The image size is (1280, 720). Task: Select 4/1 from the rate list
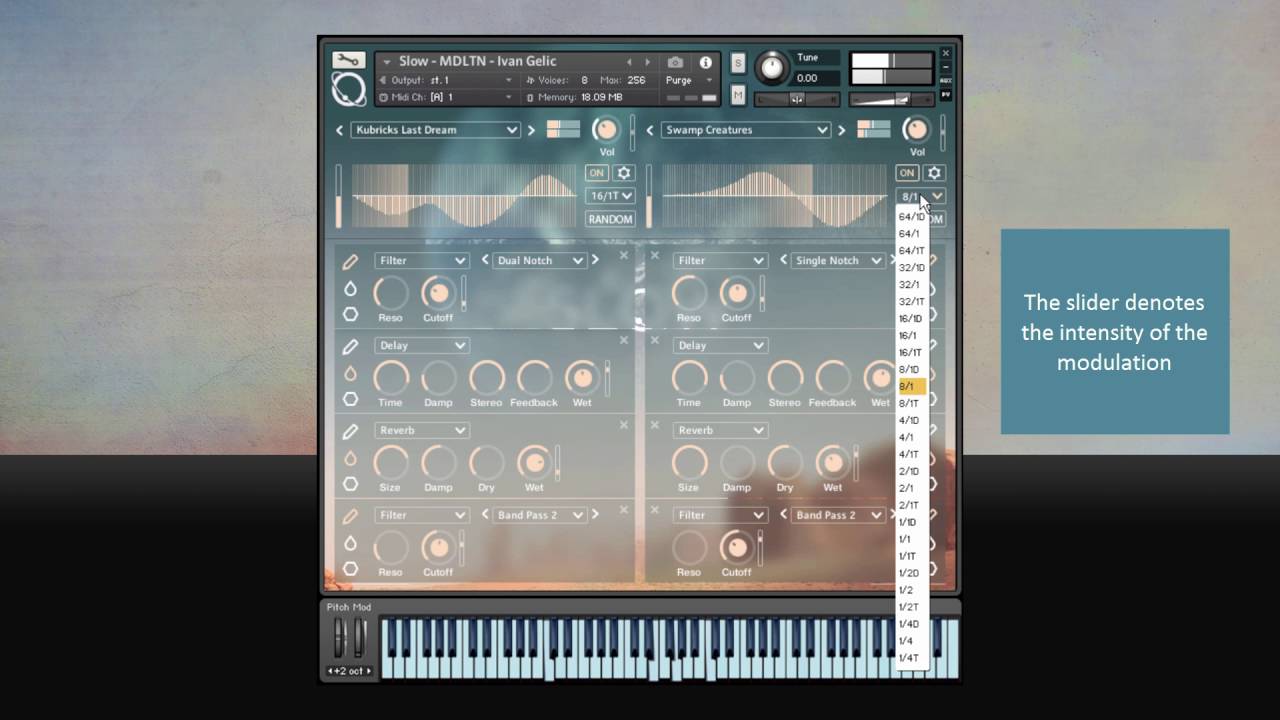(907, 437)
